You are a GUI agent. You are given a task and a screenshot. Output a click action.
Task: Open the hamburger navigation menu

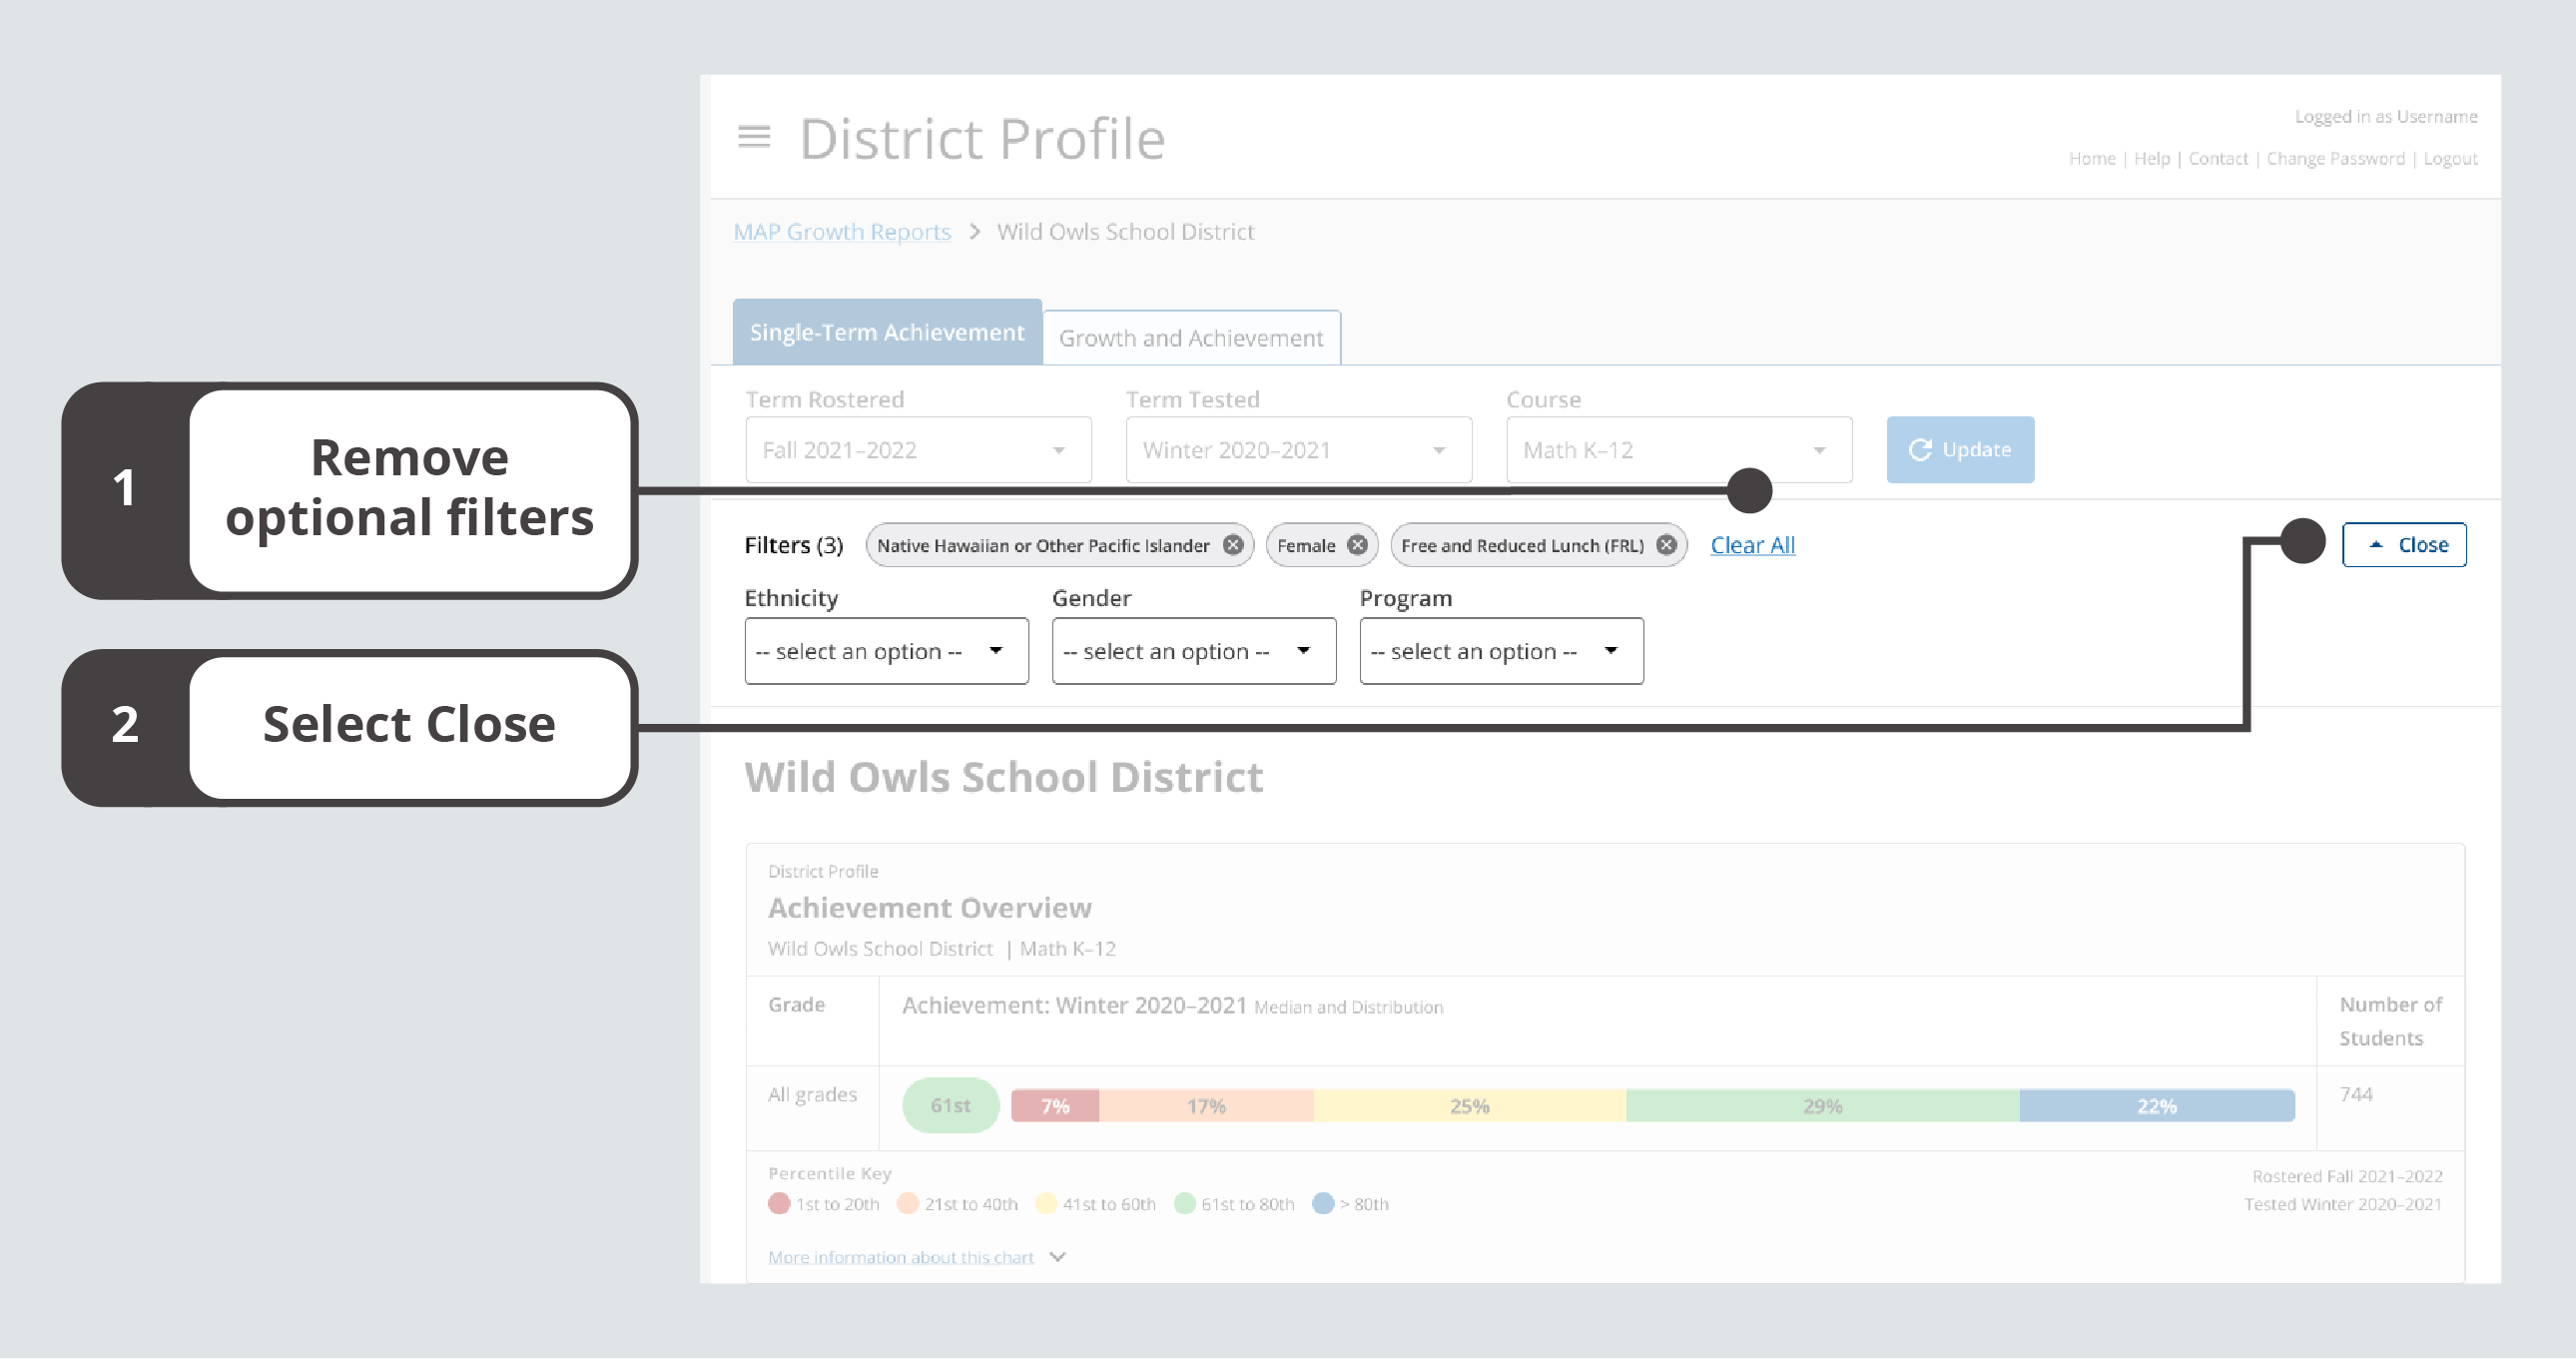753,138
